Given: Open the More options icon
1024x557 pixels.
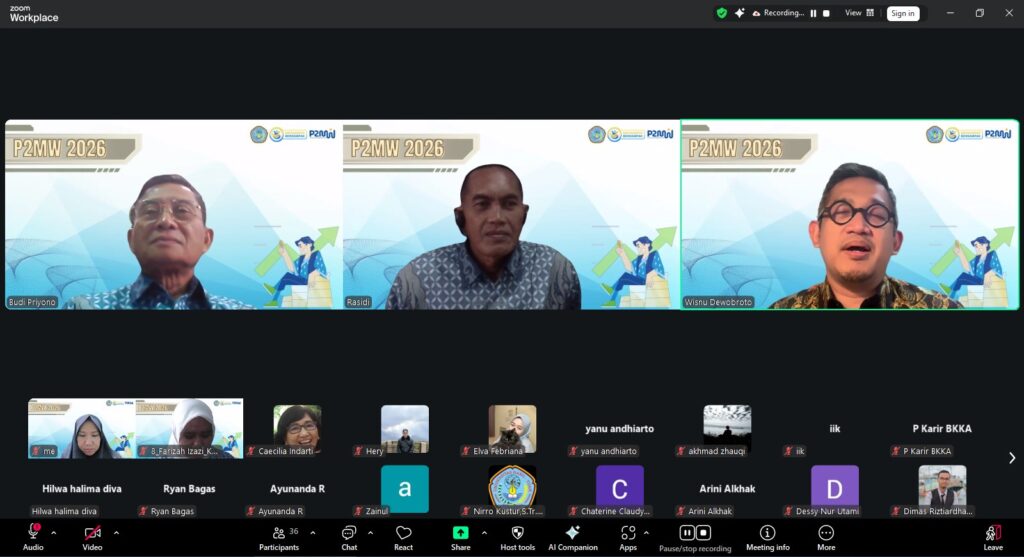Looking at the screenshot, I should [825, 533].
